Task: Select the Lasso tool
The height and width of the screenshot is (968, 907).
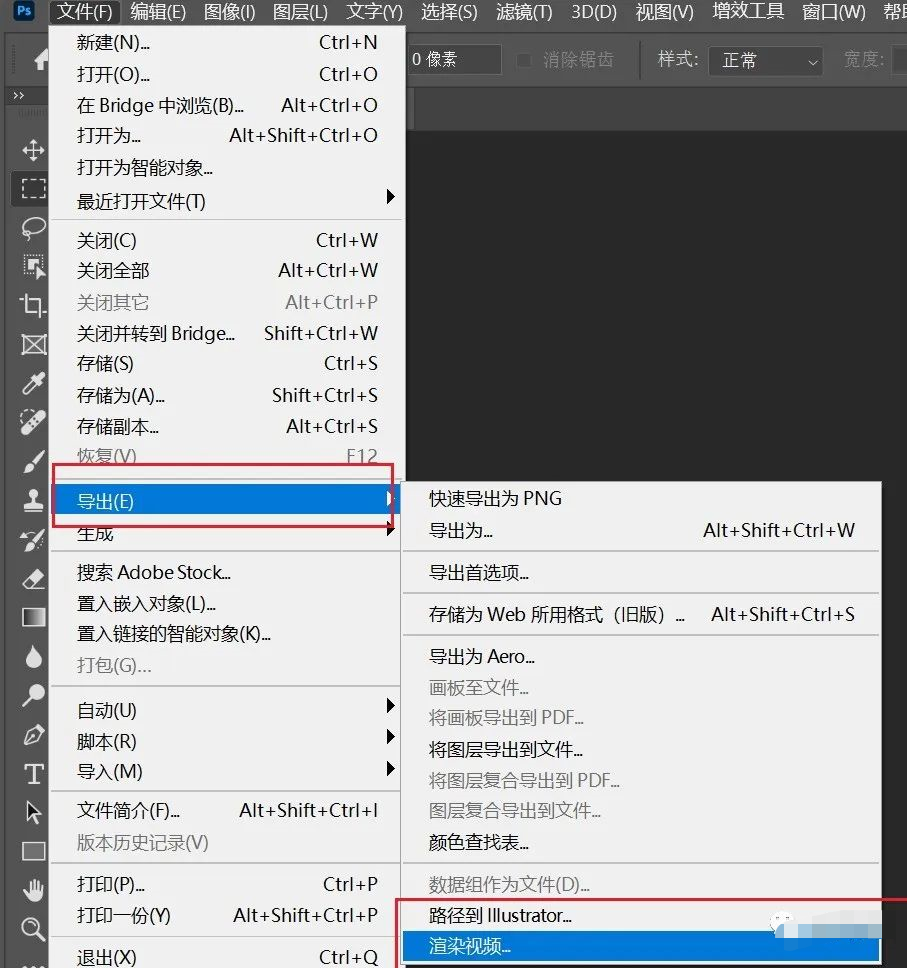Action: click(33, 228)
